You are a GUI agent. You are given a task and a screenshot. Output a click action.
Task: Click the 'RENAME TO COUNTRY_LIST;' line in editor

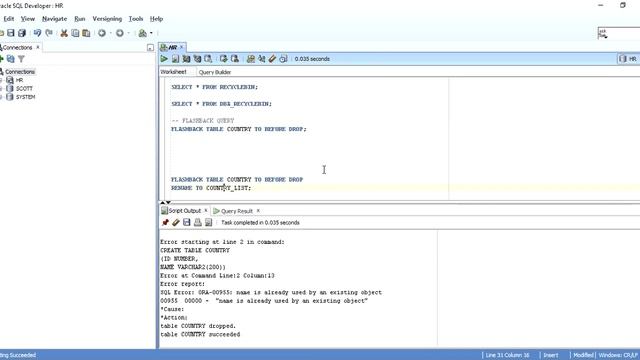211,188
